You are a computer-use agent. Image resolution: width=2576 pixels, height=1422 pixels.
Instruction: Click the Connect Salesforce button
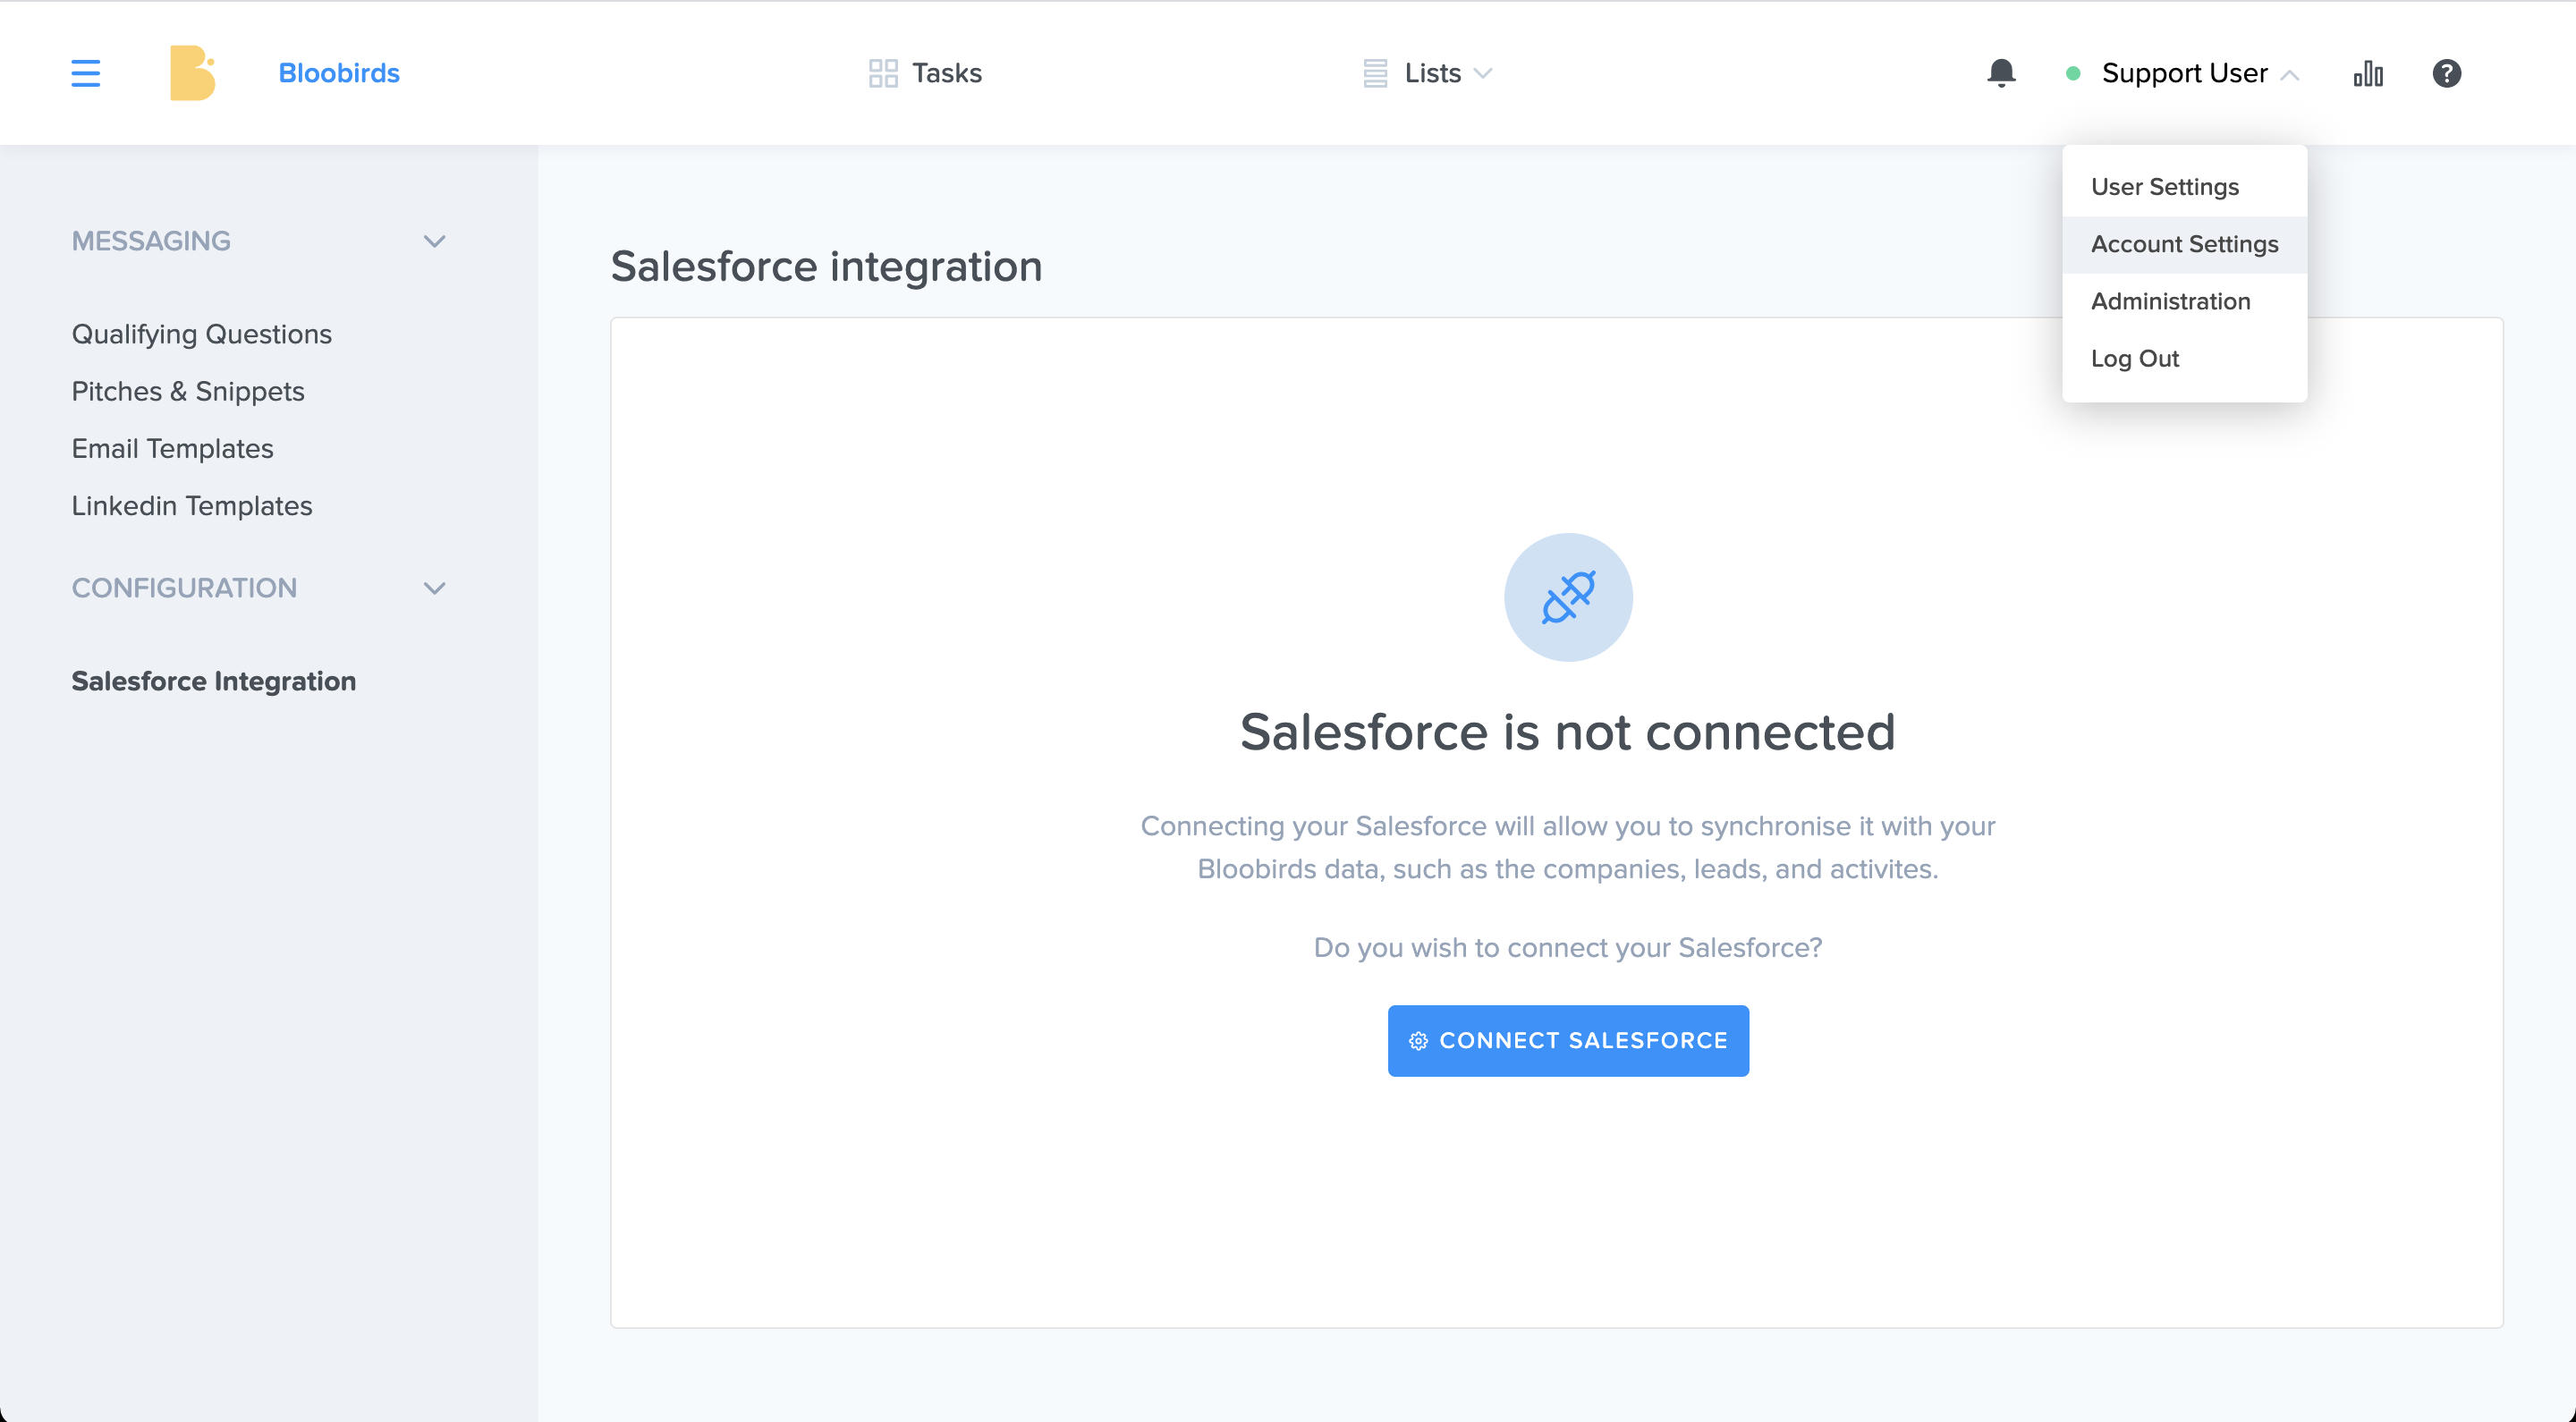point(1568,1040)
